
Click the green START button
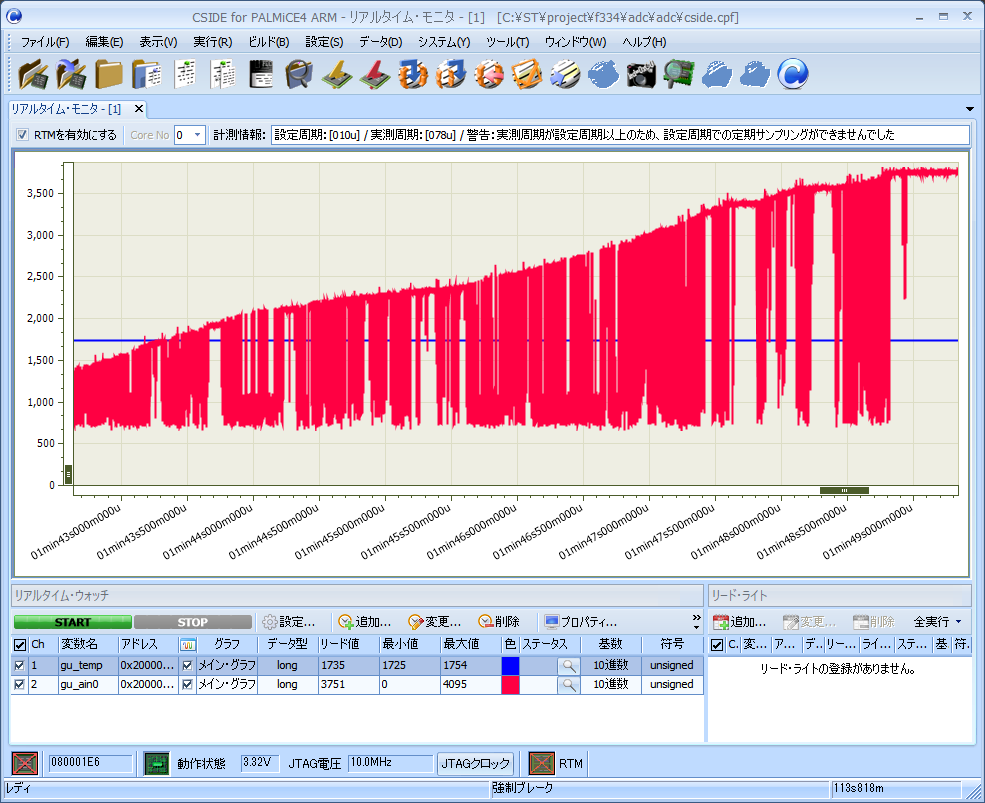(73, 622)
